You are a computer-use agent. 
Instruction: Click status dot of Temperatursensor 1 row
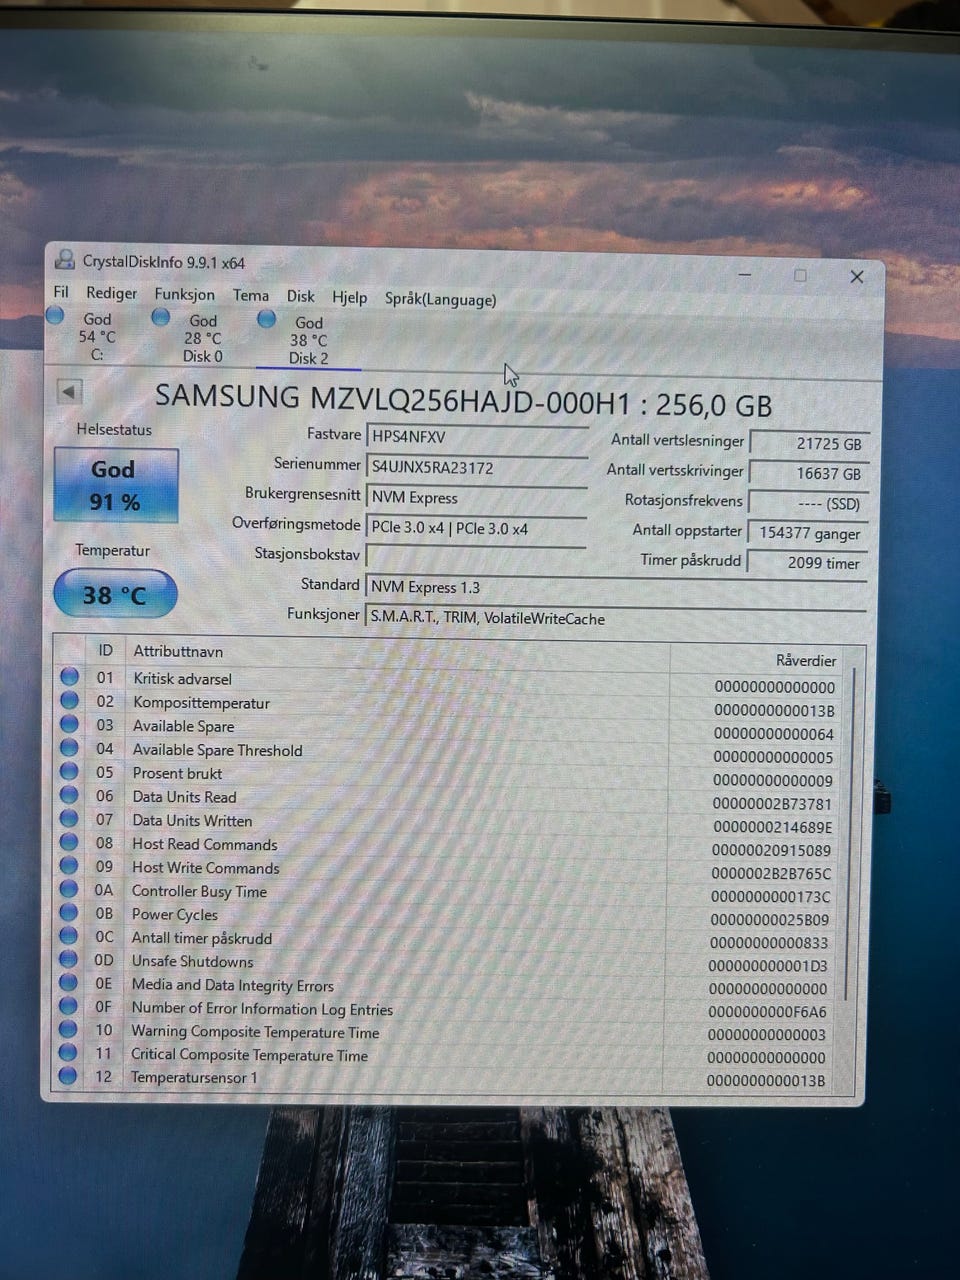point(68,1076)
